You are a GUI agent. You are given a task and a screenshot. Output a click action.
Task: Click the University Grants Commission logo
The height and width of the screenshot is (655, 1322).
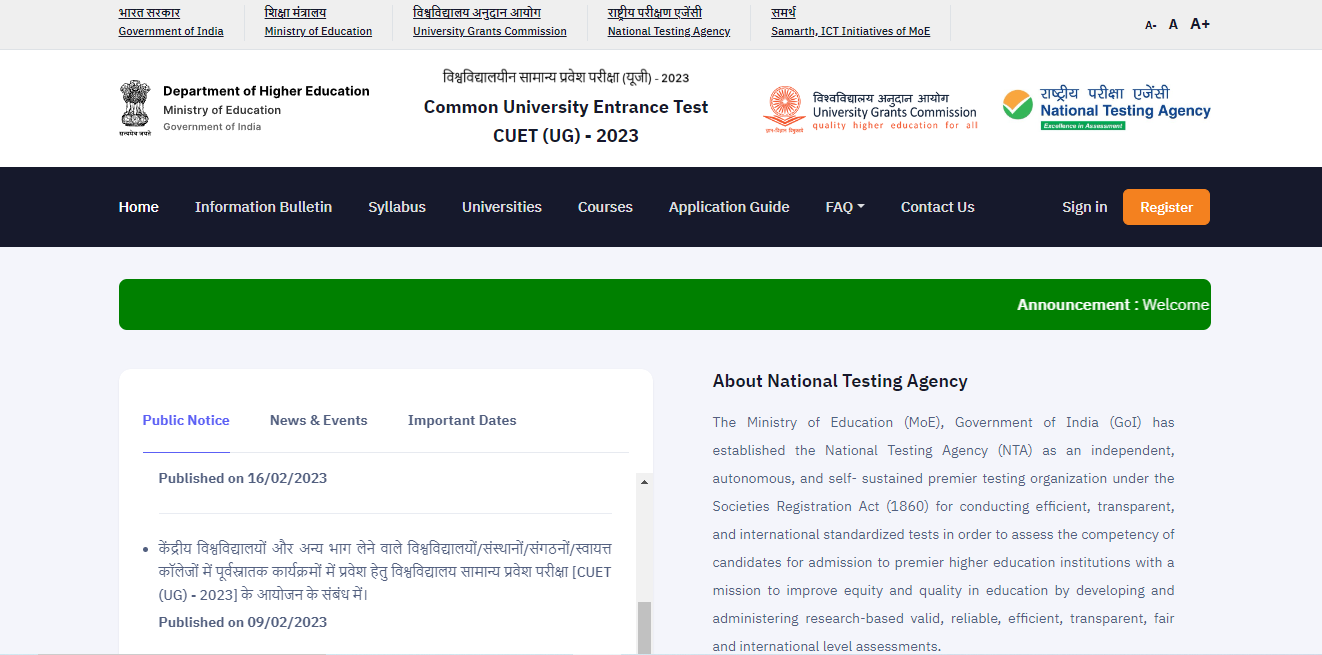[870, 110]
